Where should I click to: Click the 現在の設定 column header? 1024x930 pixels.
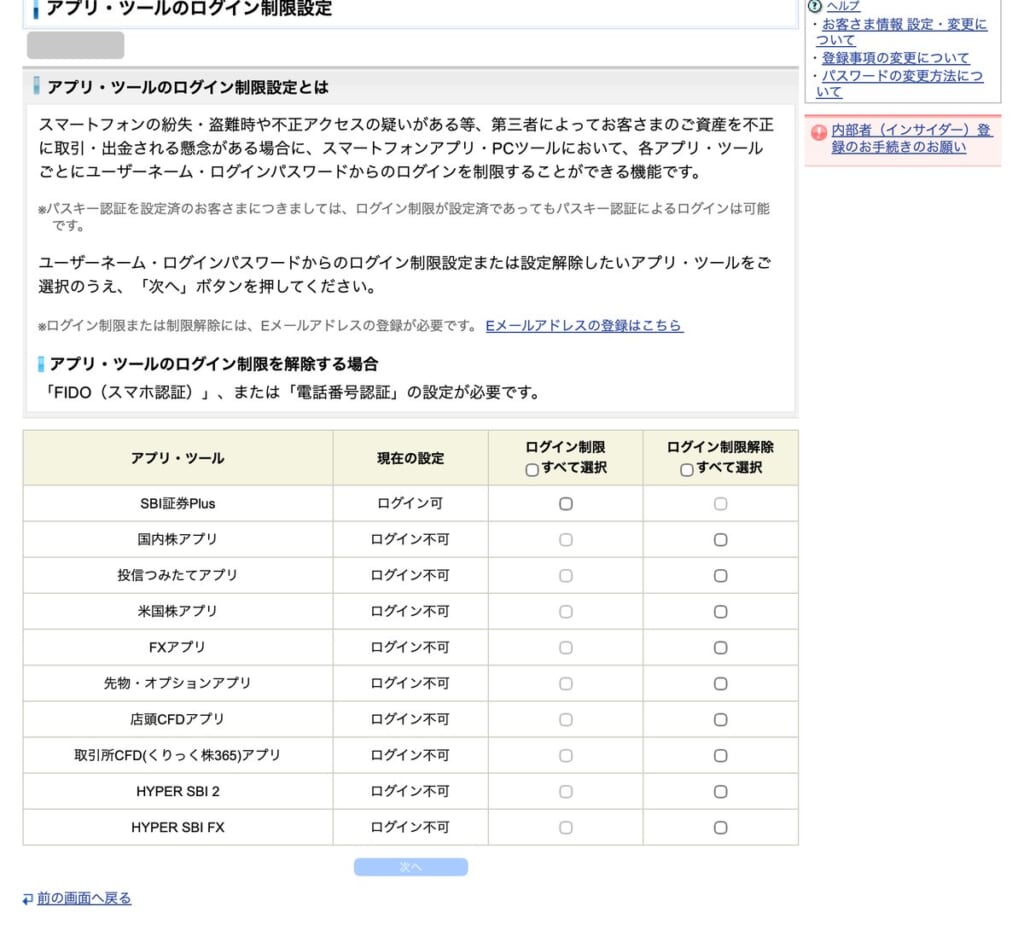click(x=410, y=458)
